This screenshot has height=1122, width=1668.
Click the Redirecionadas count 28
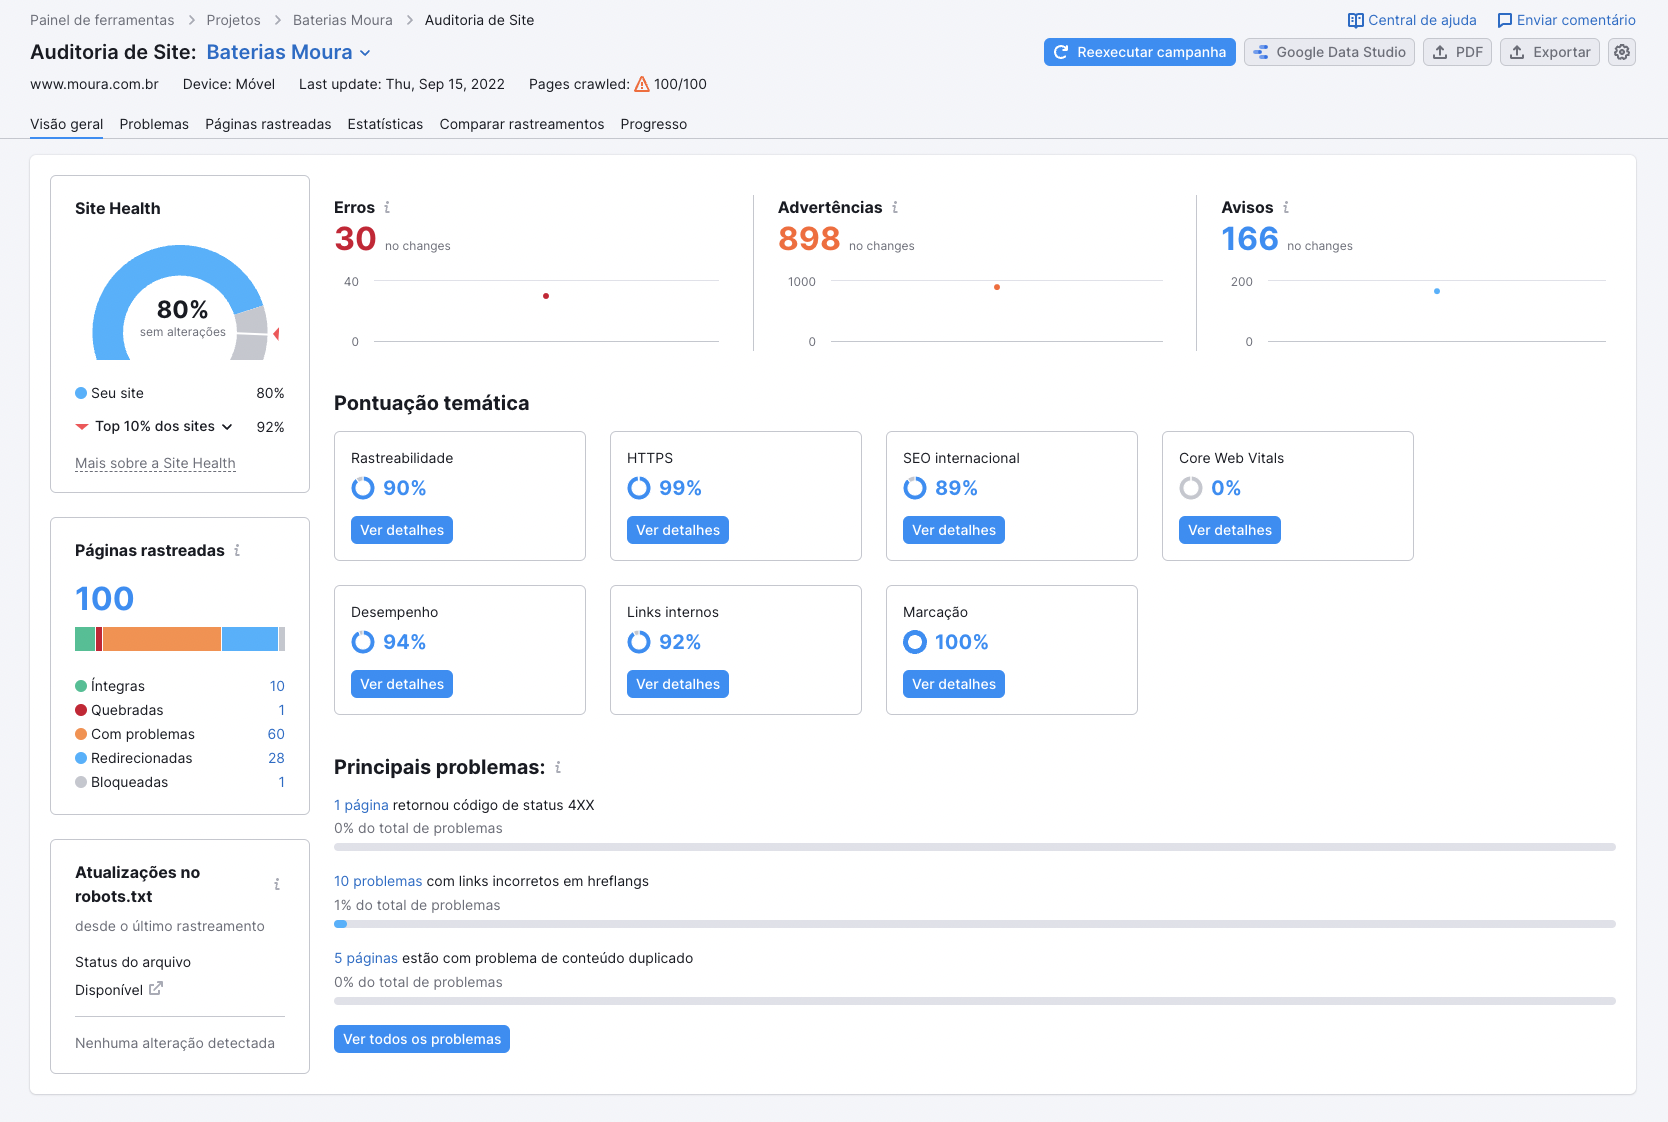[x=276, y=758]
